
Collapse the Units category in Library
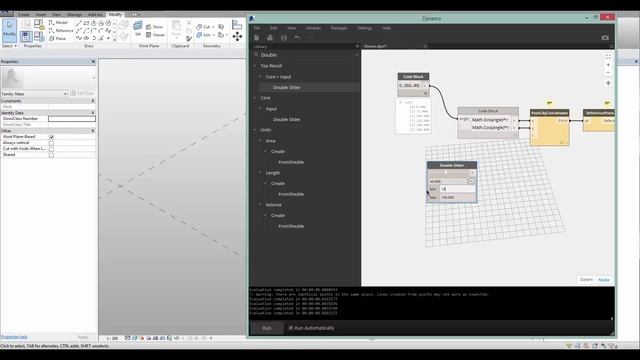coord(255,130)
